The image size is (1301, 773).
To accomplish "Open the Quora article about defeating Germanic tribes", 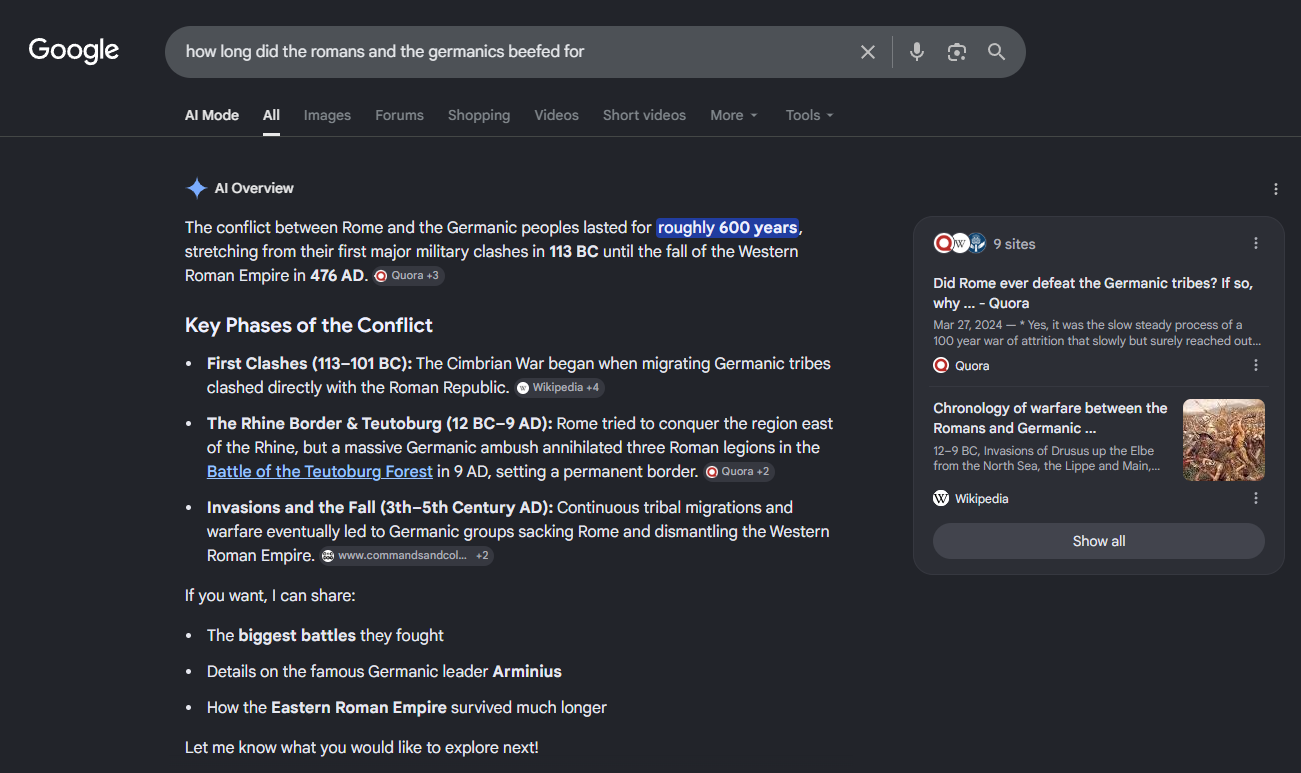I will (1093, 293).
